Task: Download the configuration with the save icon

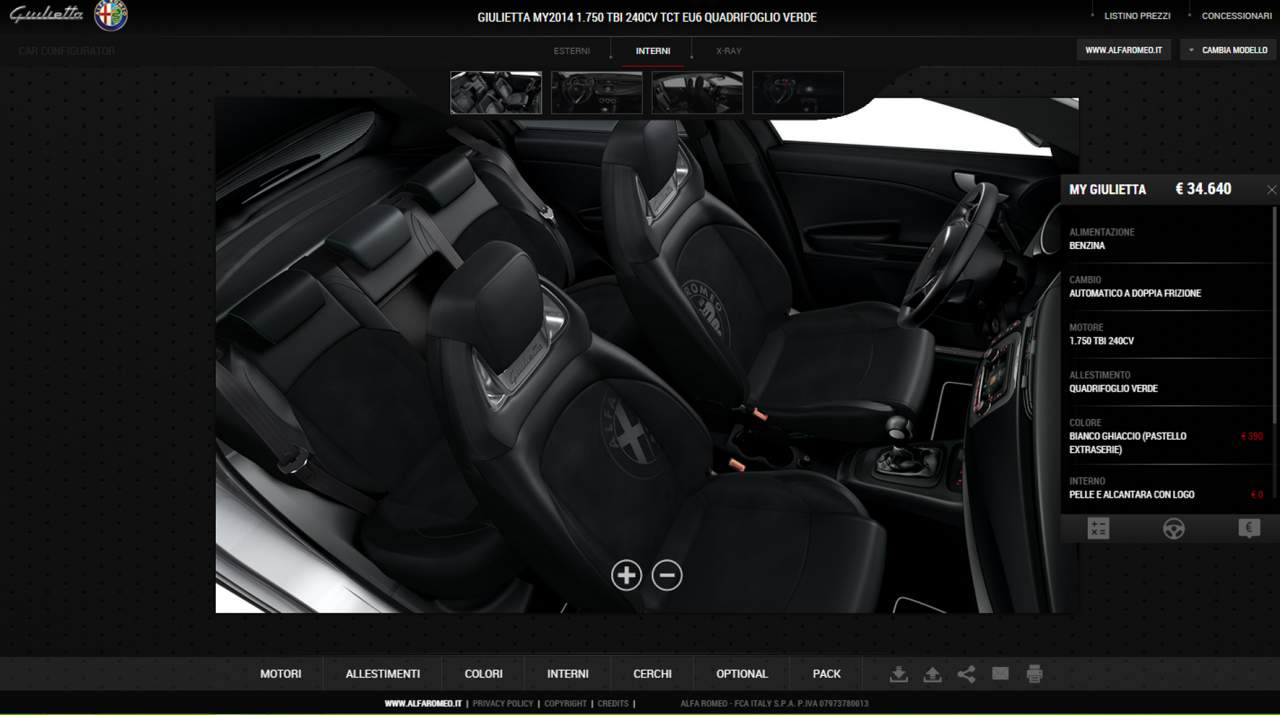Action: (899, 674)
